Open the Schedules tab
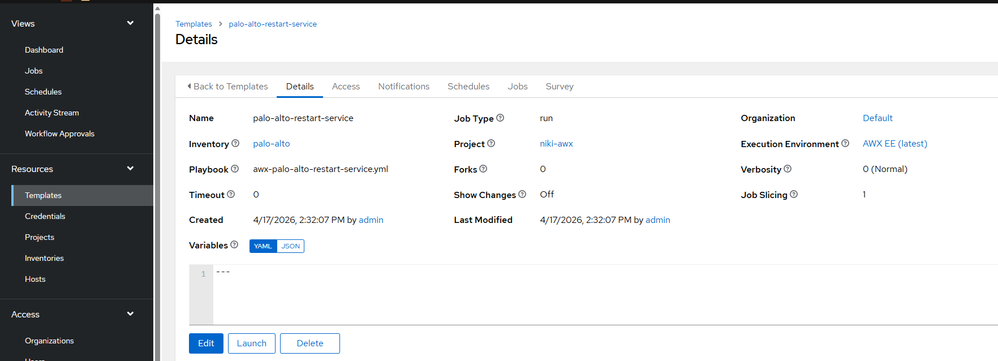Viewport: 998px width, 361px height. point(468,87)
